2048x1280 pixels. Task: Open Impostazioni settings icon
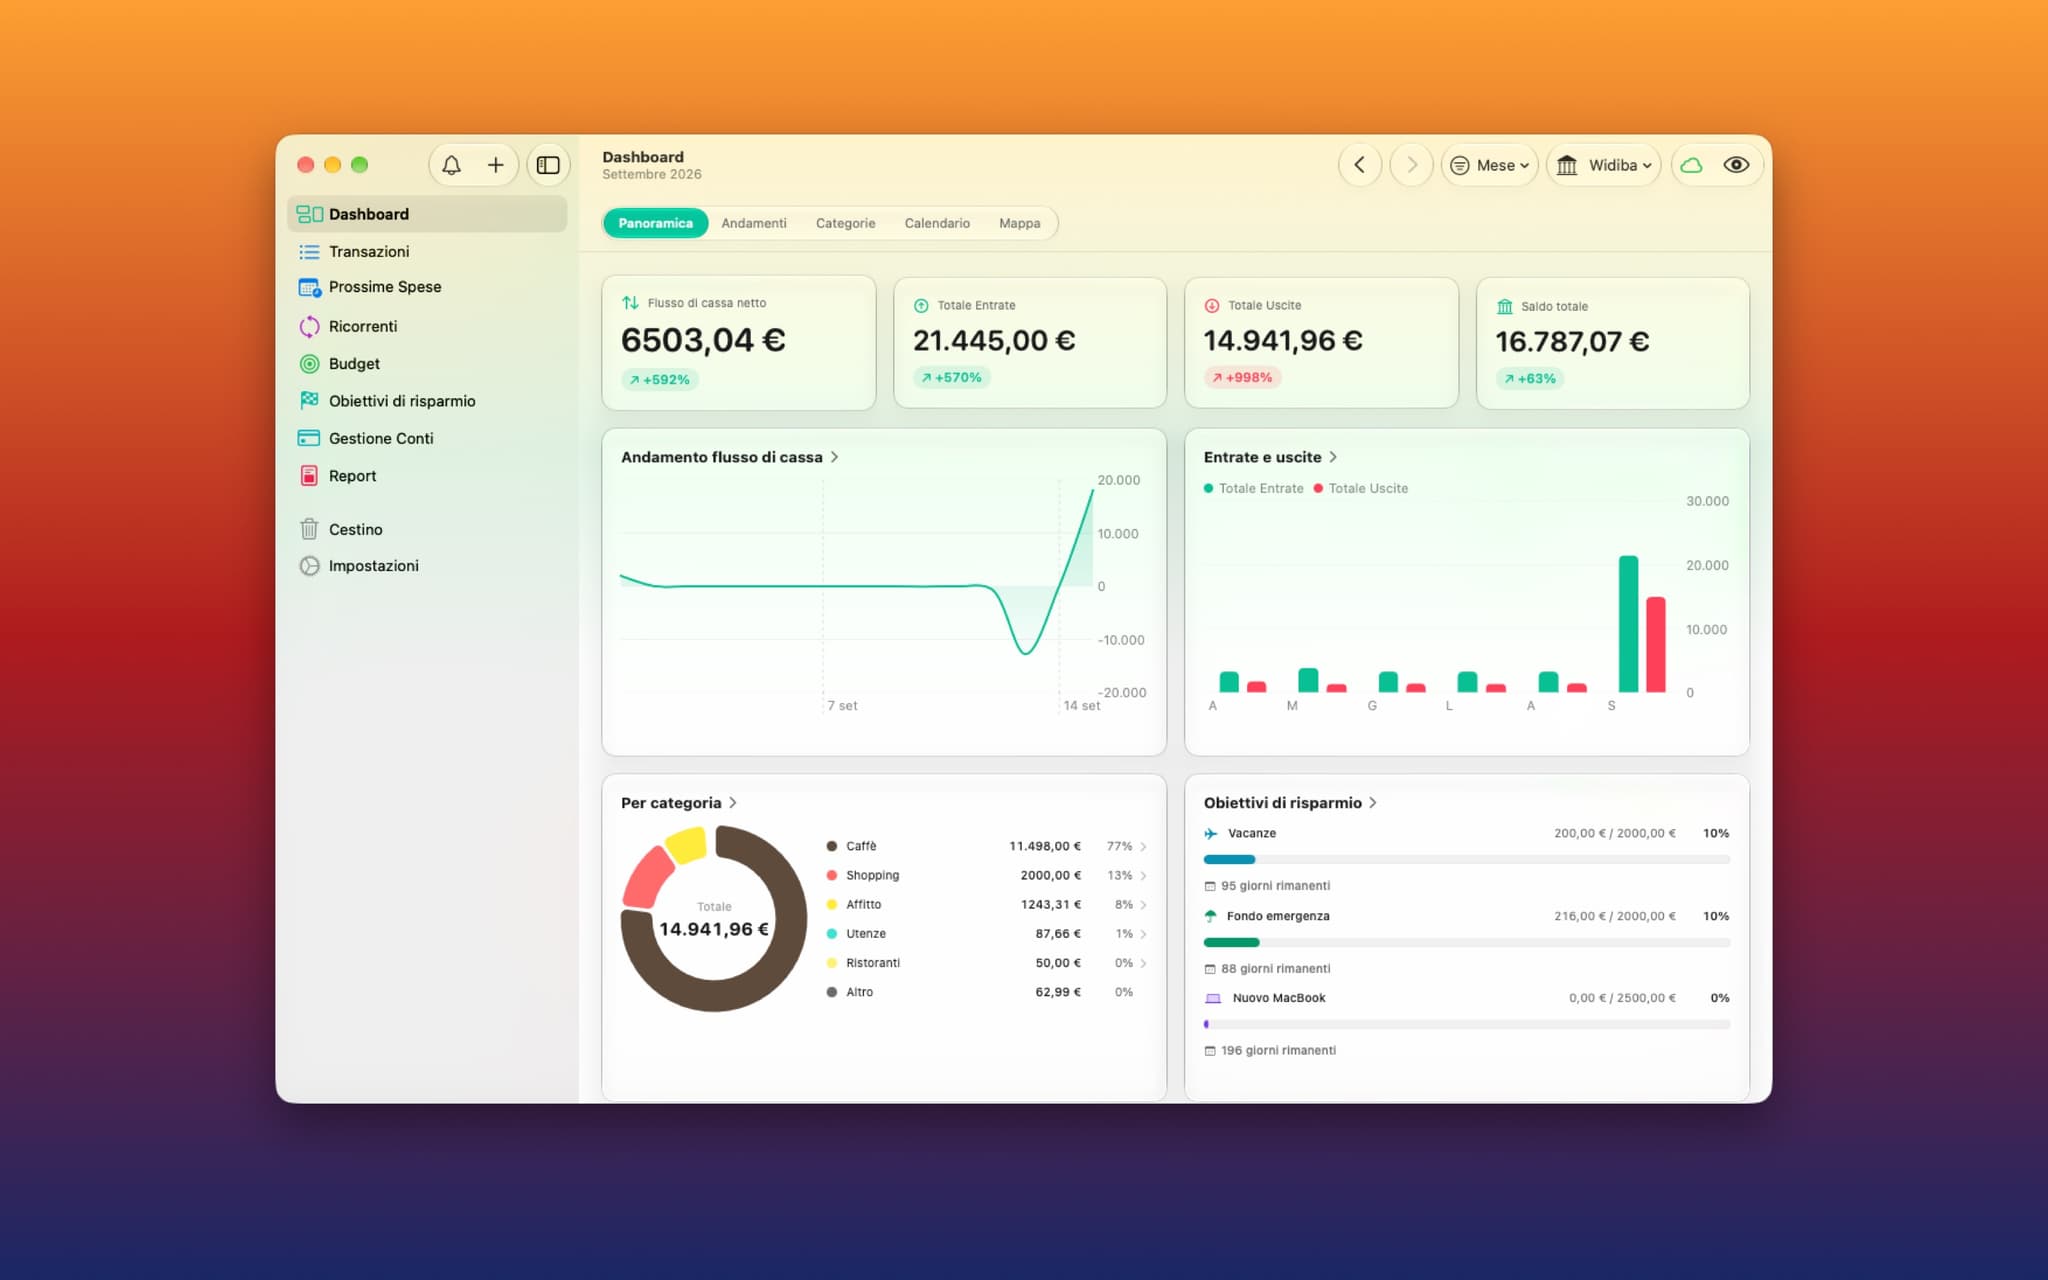pyautogui.click(x=309, y=565)
